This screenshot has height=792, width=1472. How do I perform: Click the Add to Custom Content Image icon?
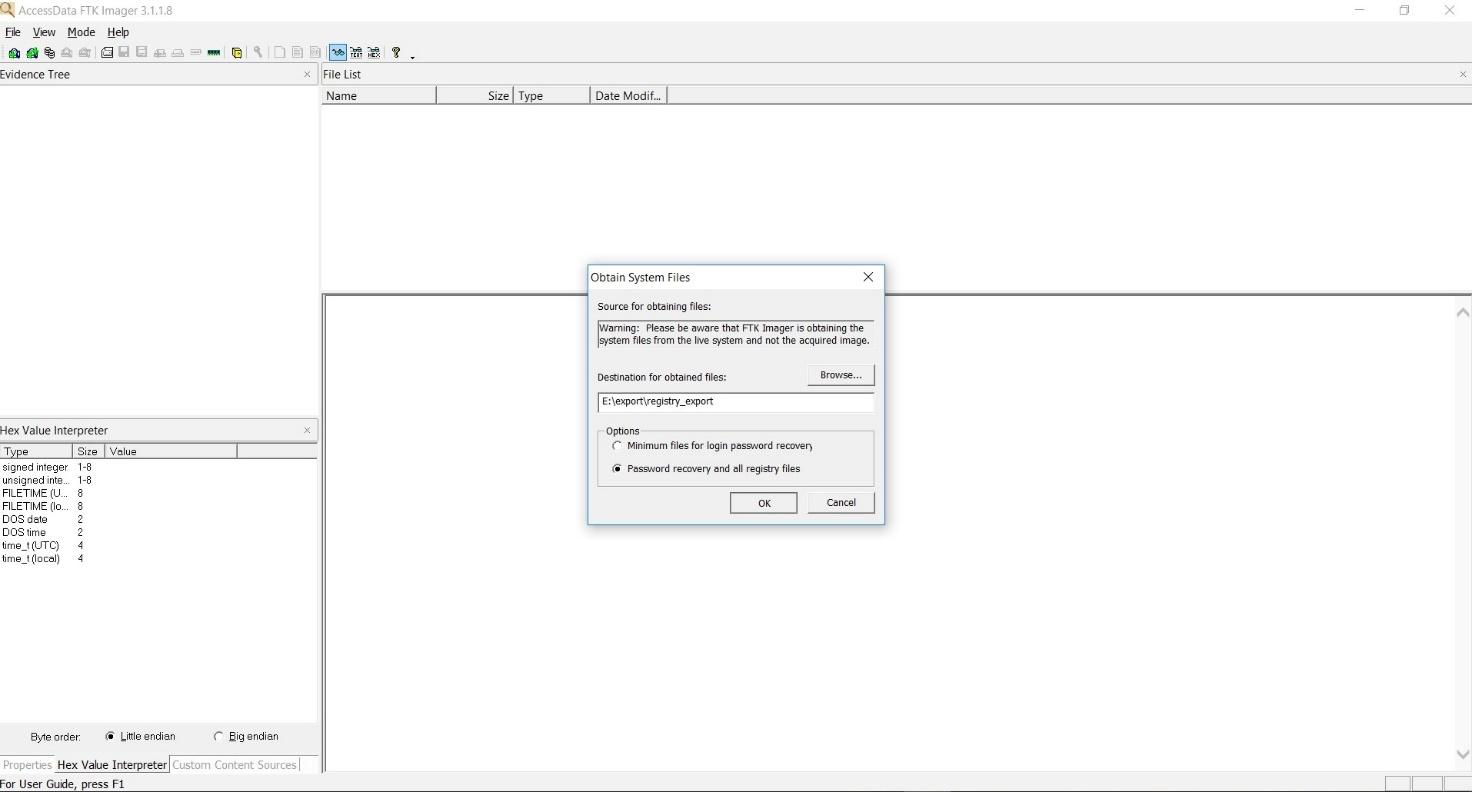pos(160,53)
